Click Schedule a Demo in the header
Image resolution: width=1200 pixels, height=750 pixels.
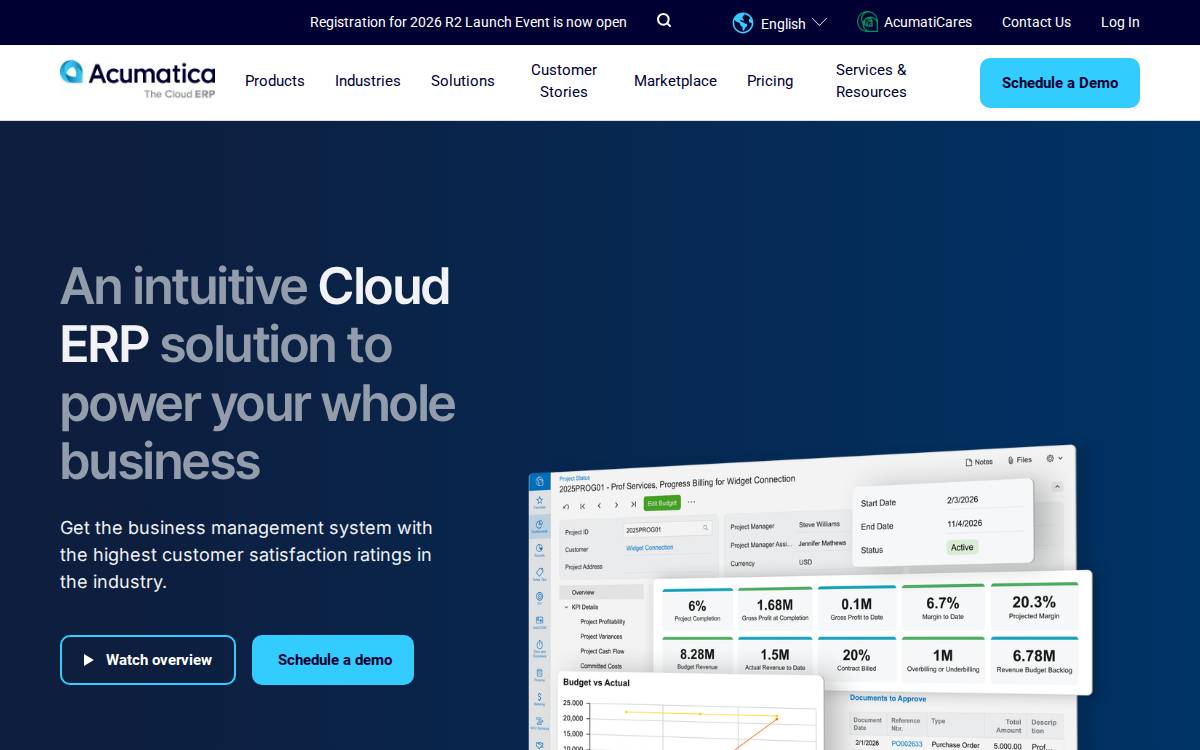[x=1060, y=83]
